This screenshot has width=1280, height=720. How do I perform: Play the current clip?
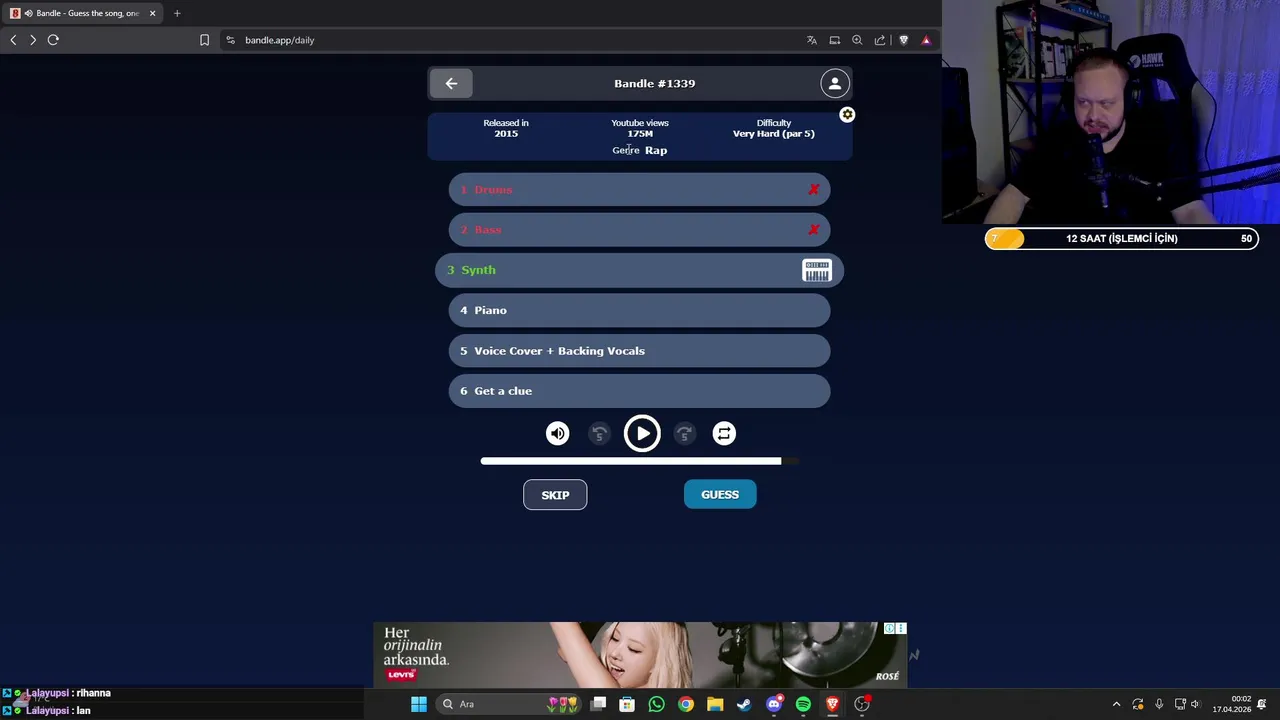coord(642,434)
